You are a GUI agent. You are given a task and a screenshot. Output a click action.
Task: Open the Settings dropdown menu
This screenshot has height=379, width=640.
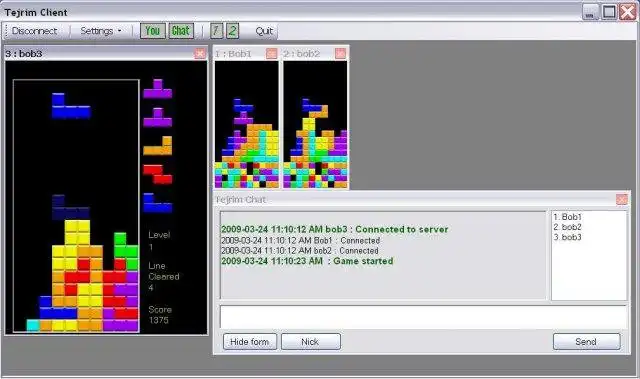pos(100,31)
